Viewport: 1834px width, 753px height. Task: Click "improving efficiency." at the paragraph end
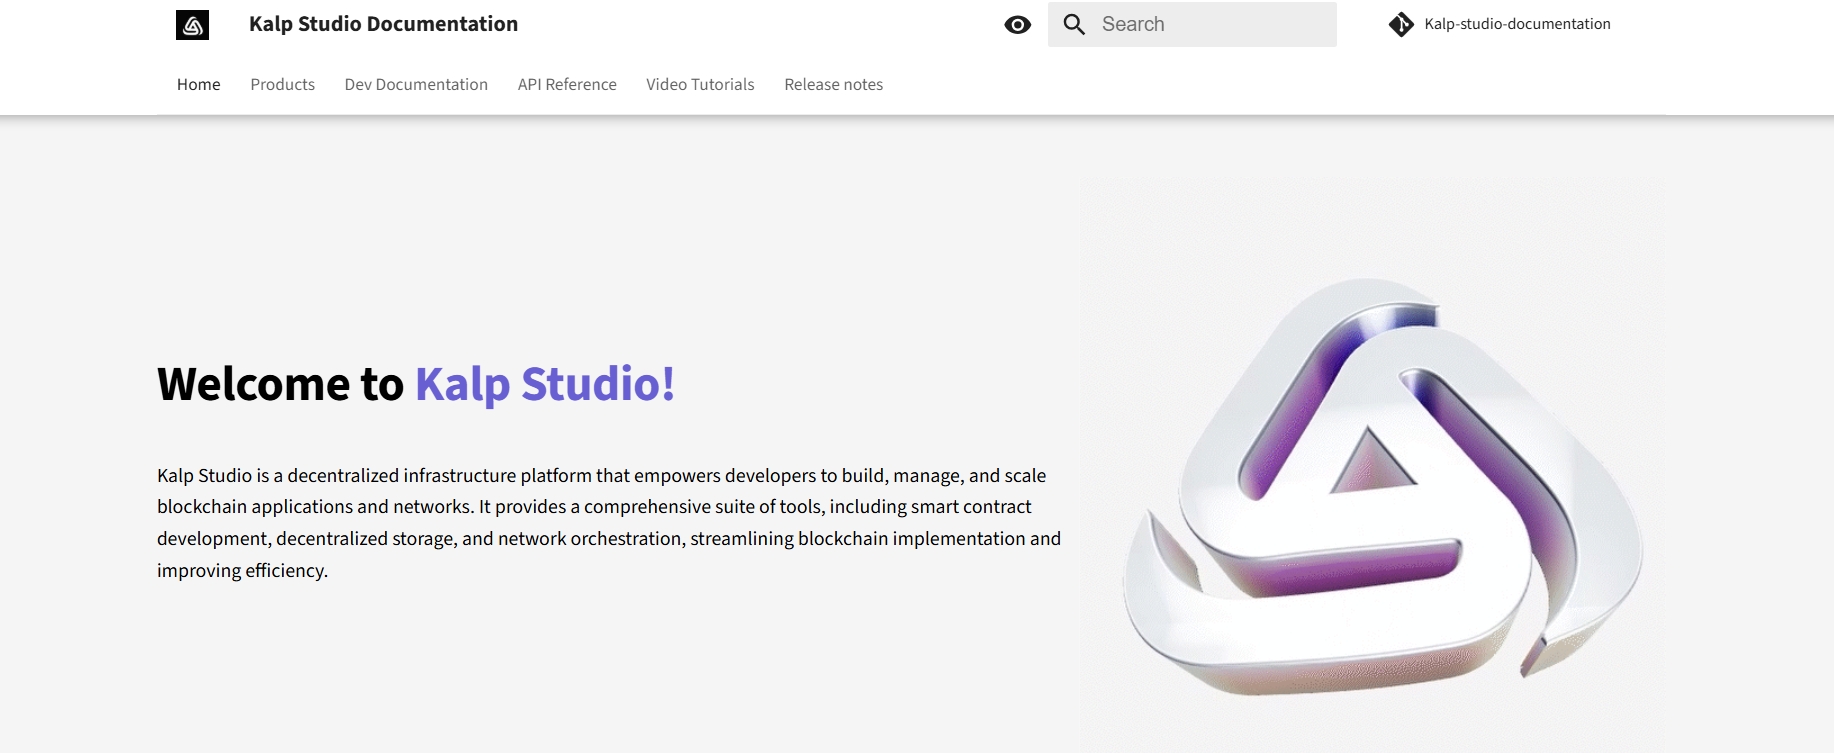coord(242,571)
